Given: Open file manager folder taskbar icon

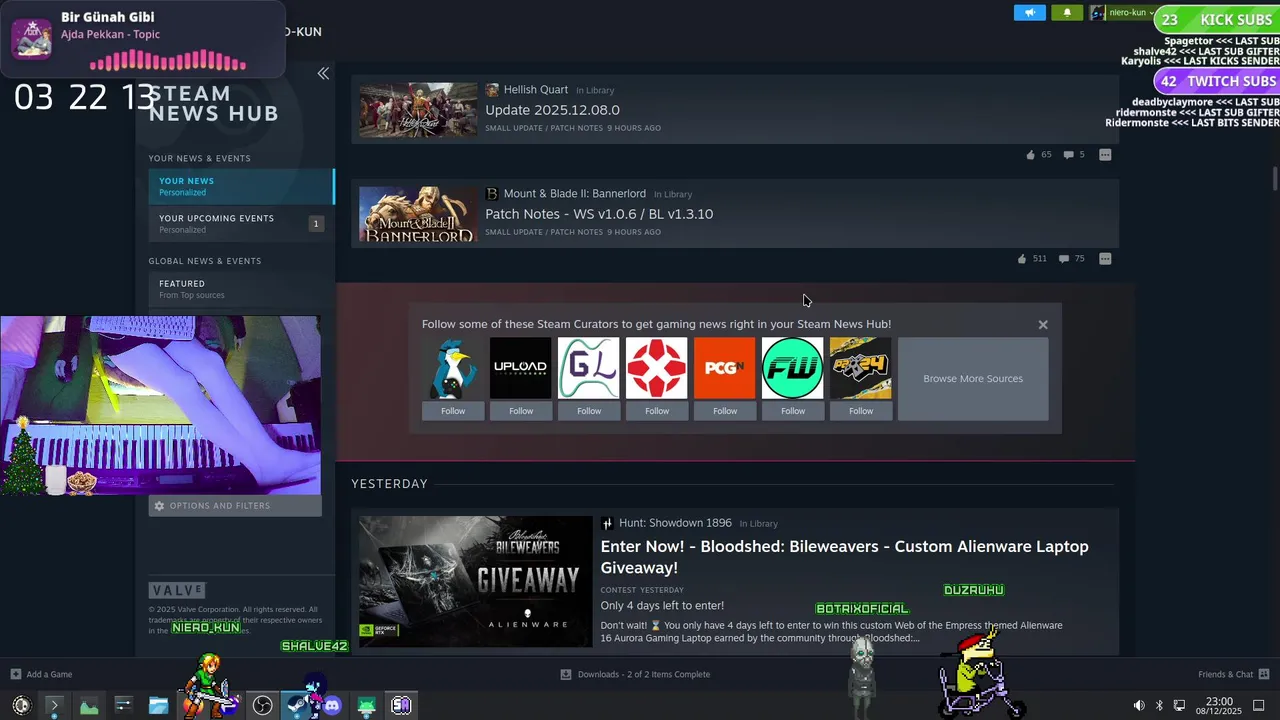Looking at the screenshot, I should pos(158,705).
